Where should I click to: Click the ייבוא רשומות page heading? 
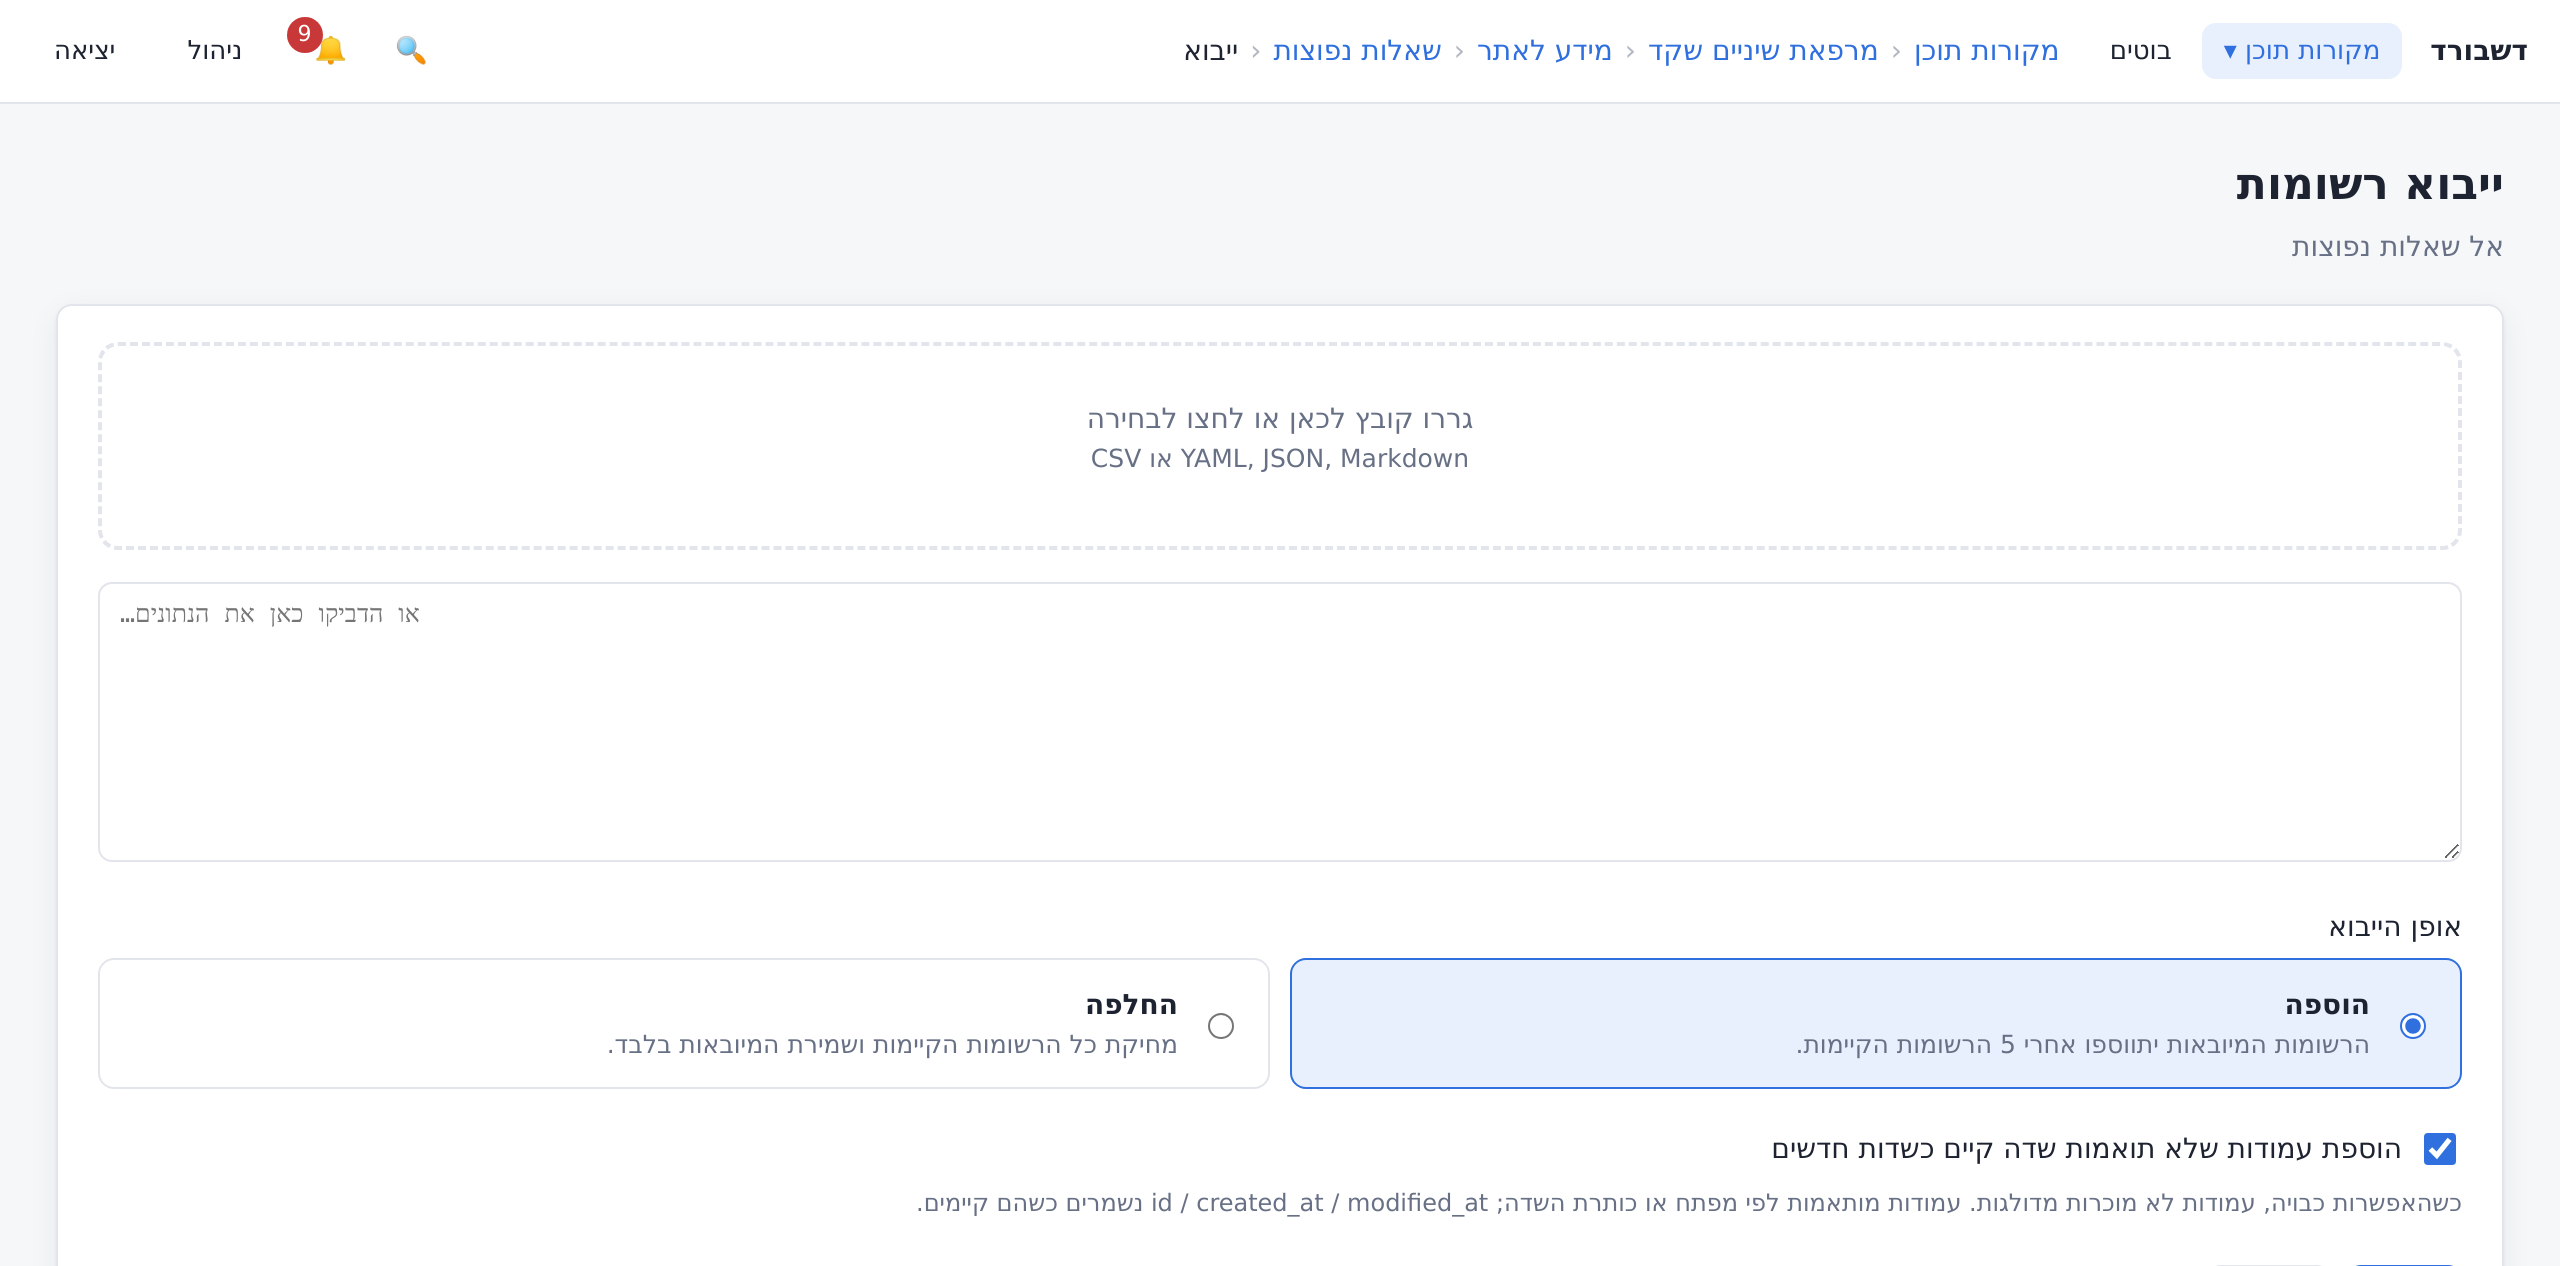2369,186
